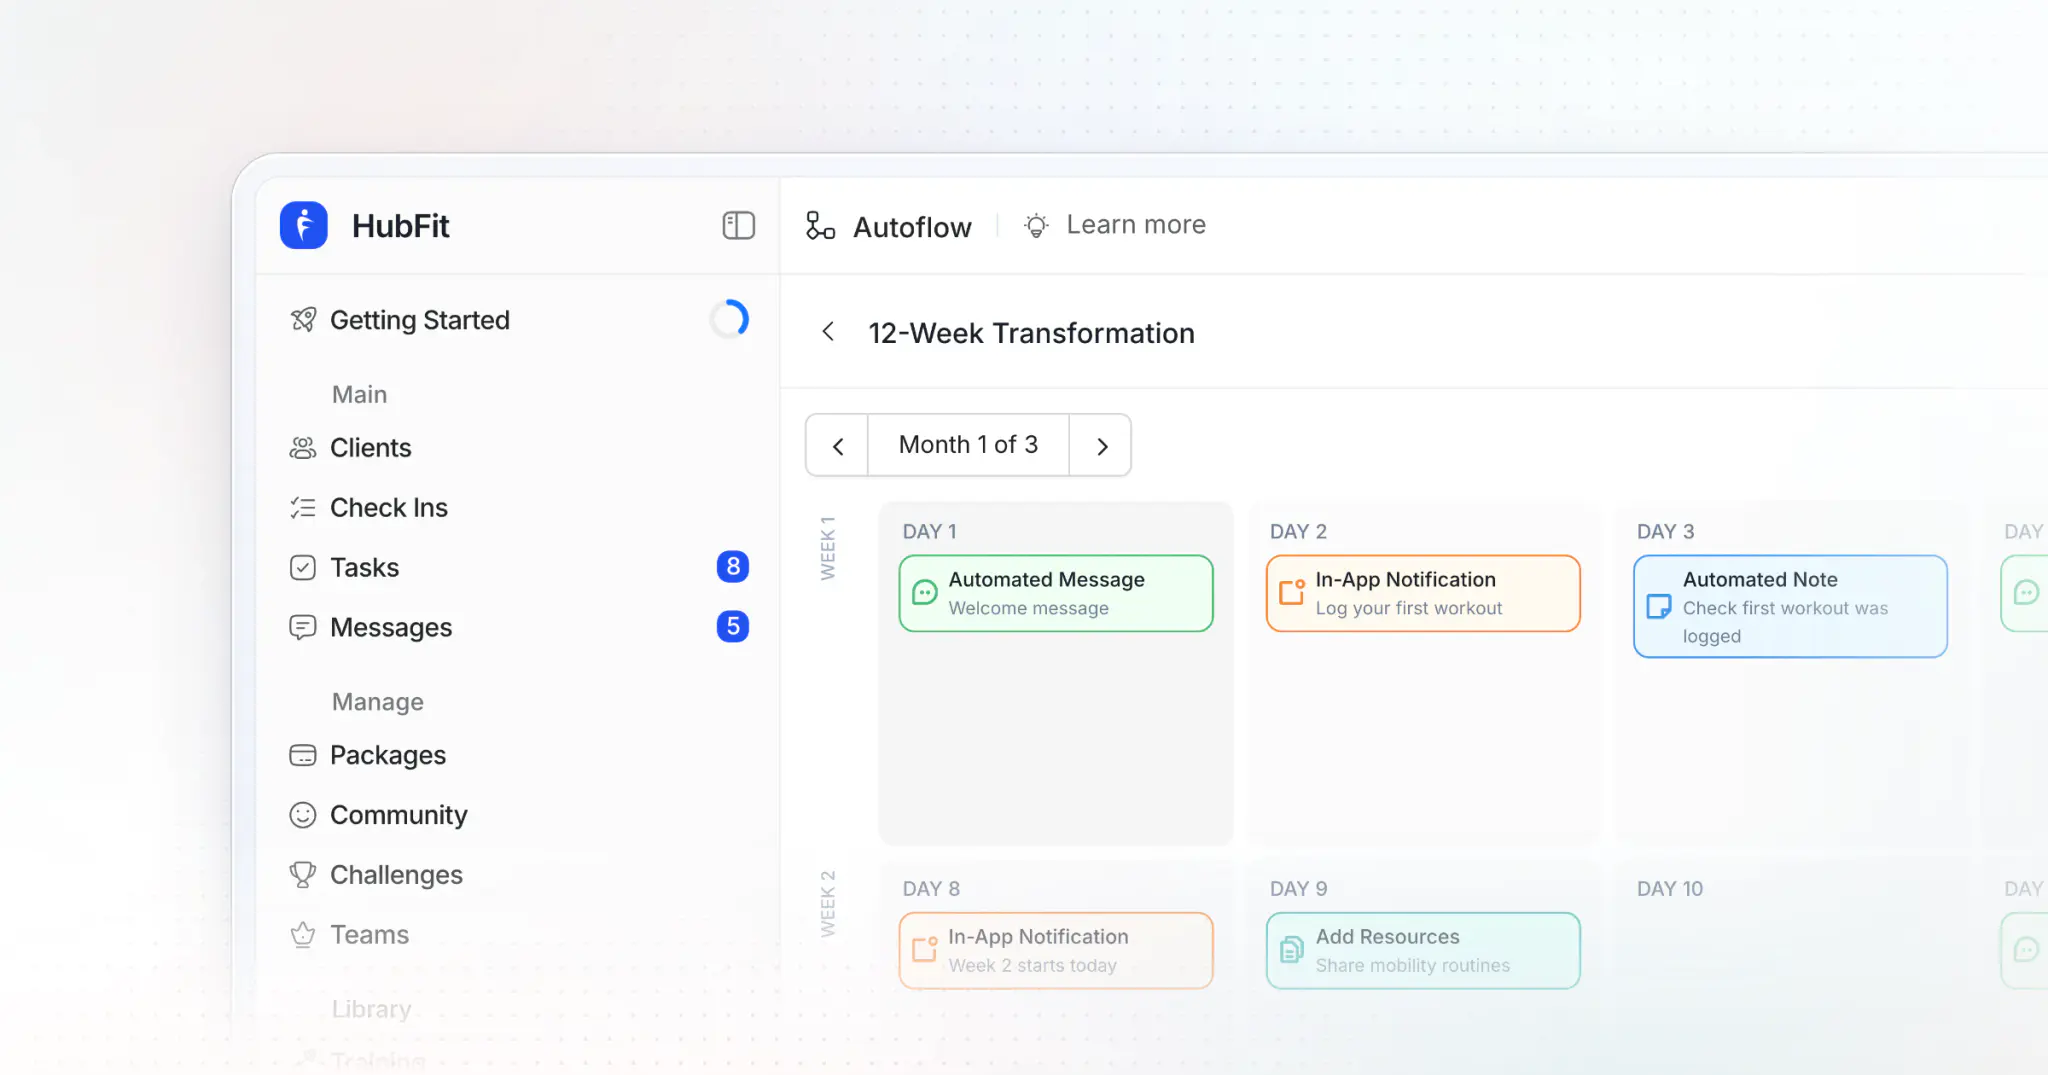Click the HubFit brand name
Viewport: 2048px width, 1075px height.
click(401, 226)
